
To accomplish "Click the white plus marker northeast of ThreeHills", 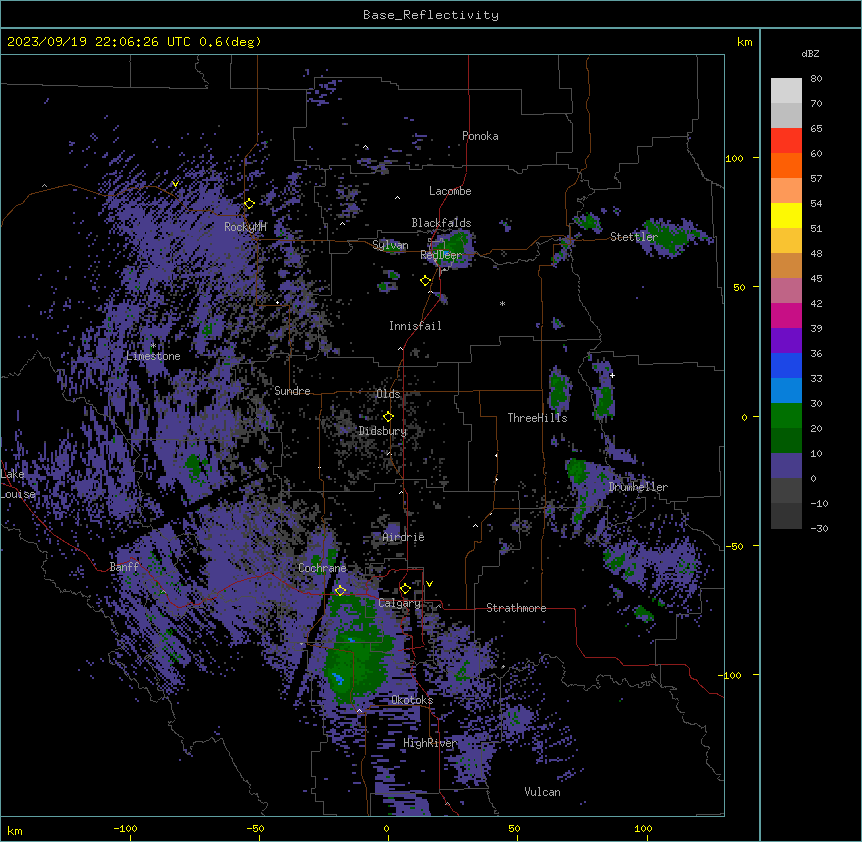I will pyautogui.click(x=612, y=375).
